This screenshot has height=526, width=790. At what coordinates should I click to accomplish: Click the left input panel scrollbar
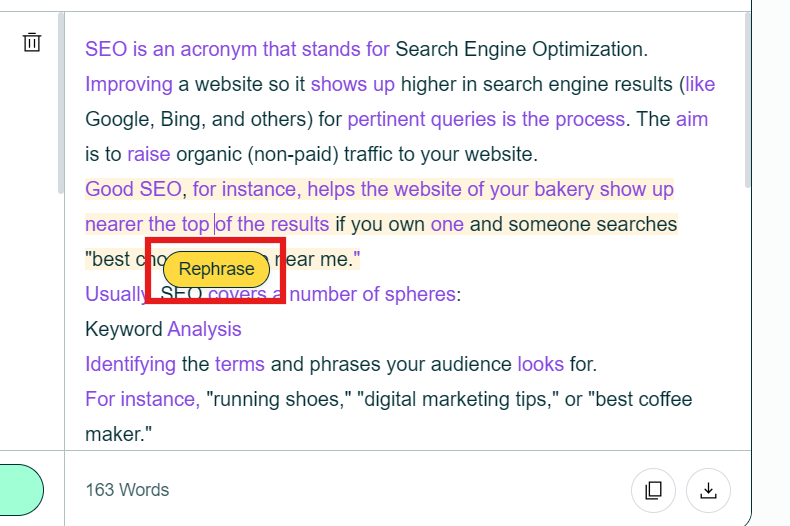[61, 103]
